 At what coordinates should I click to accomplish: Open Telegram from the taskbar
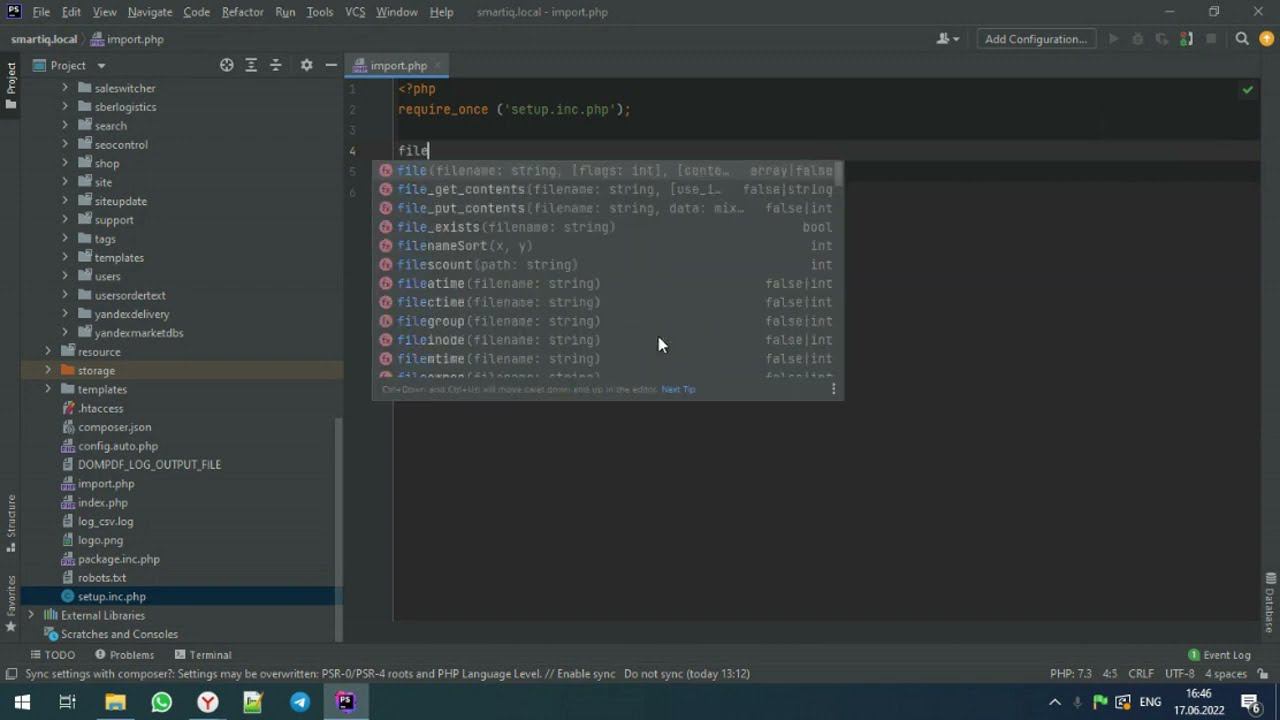tap(300, 702)
